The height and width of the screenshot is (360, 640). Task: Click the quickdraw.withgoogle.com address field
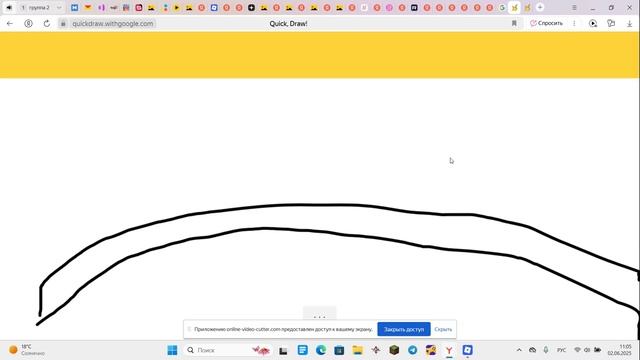click(x=113, y=24)
